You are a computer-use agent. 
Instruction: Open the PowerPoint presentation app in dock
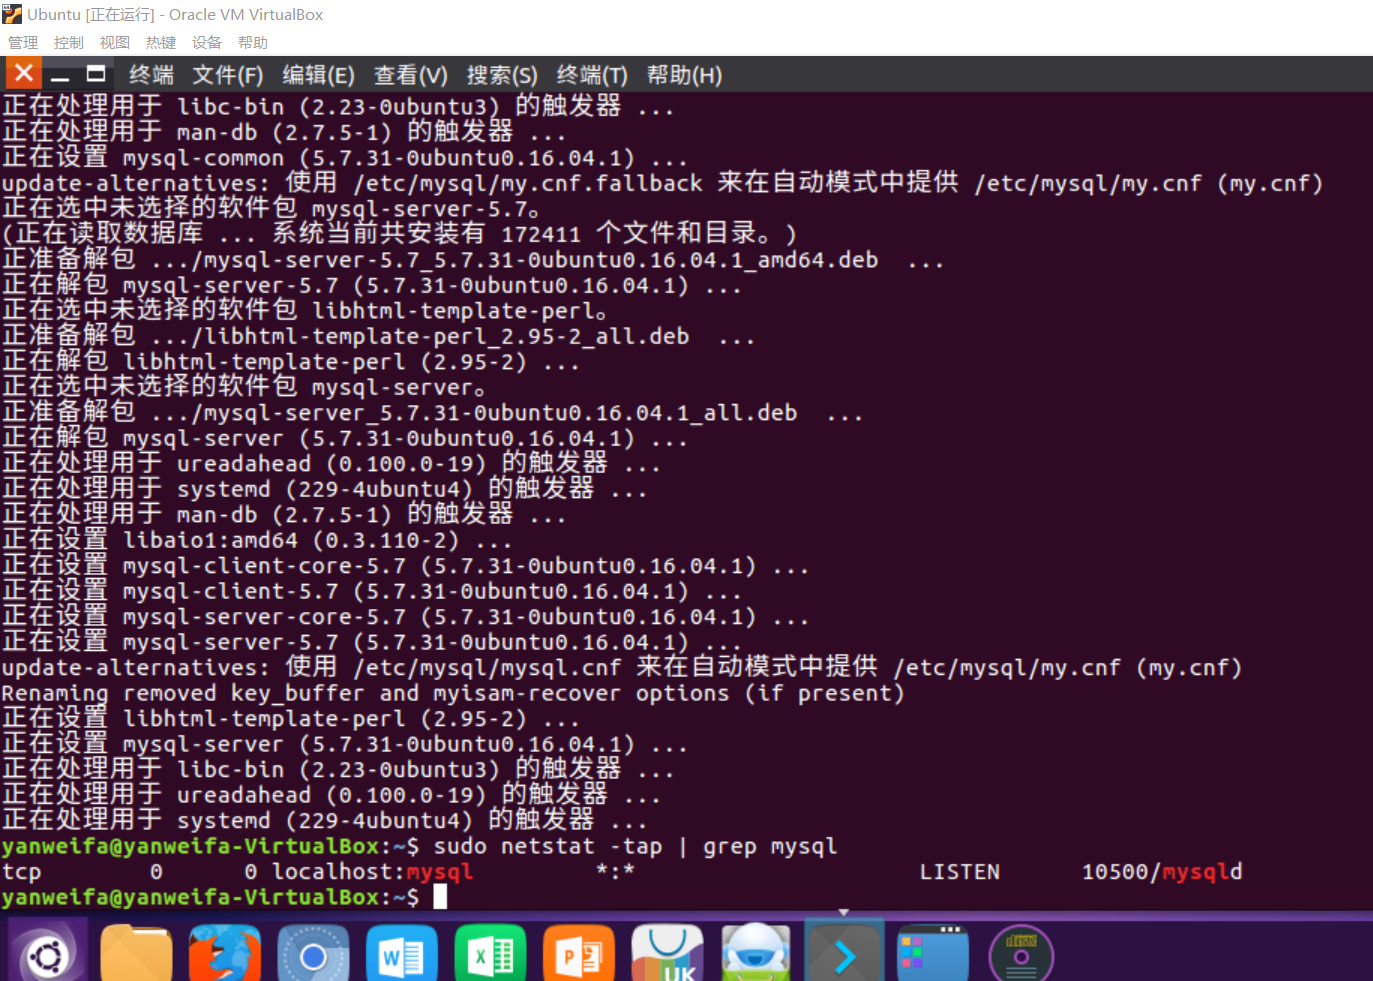(x=579, y=955)
